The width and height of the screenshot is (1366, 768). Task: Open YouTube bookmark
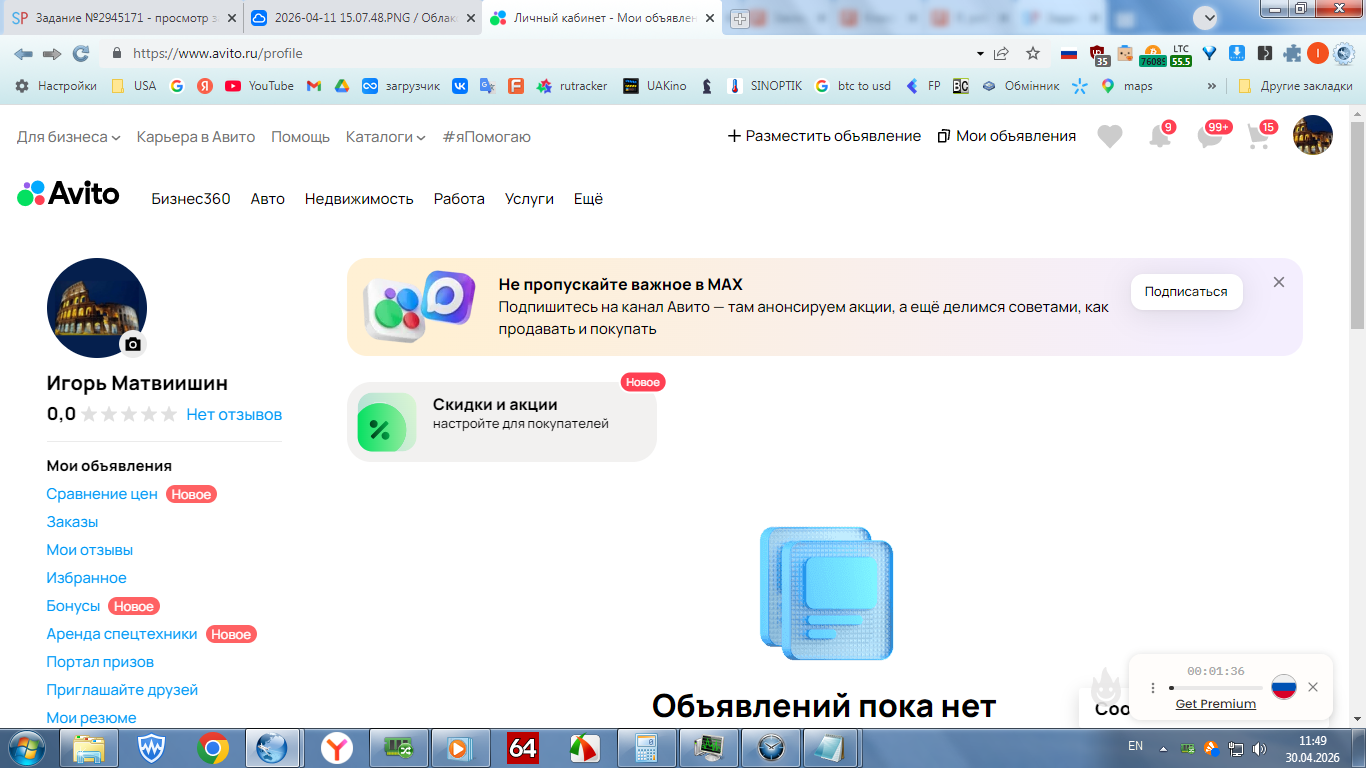tap(260, 86)
